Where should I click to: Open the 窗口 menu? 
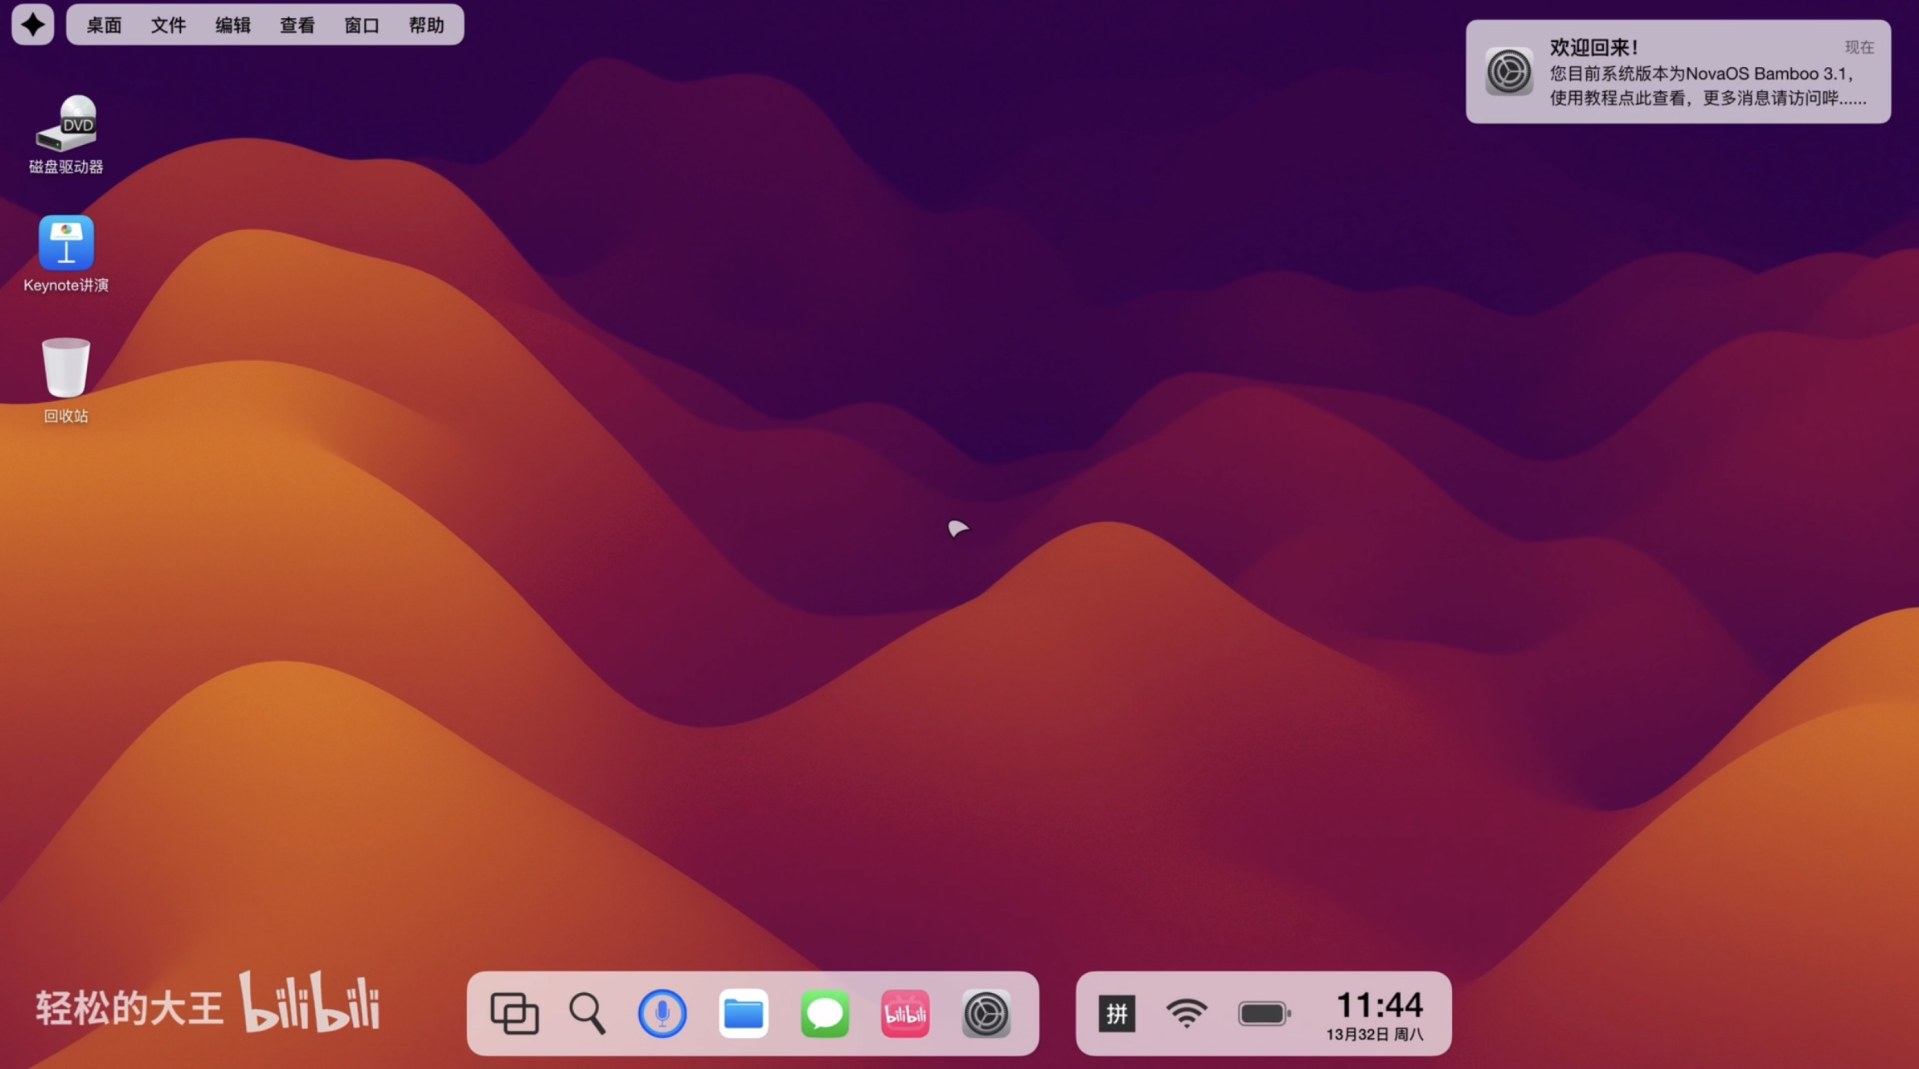coord(362,25)
